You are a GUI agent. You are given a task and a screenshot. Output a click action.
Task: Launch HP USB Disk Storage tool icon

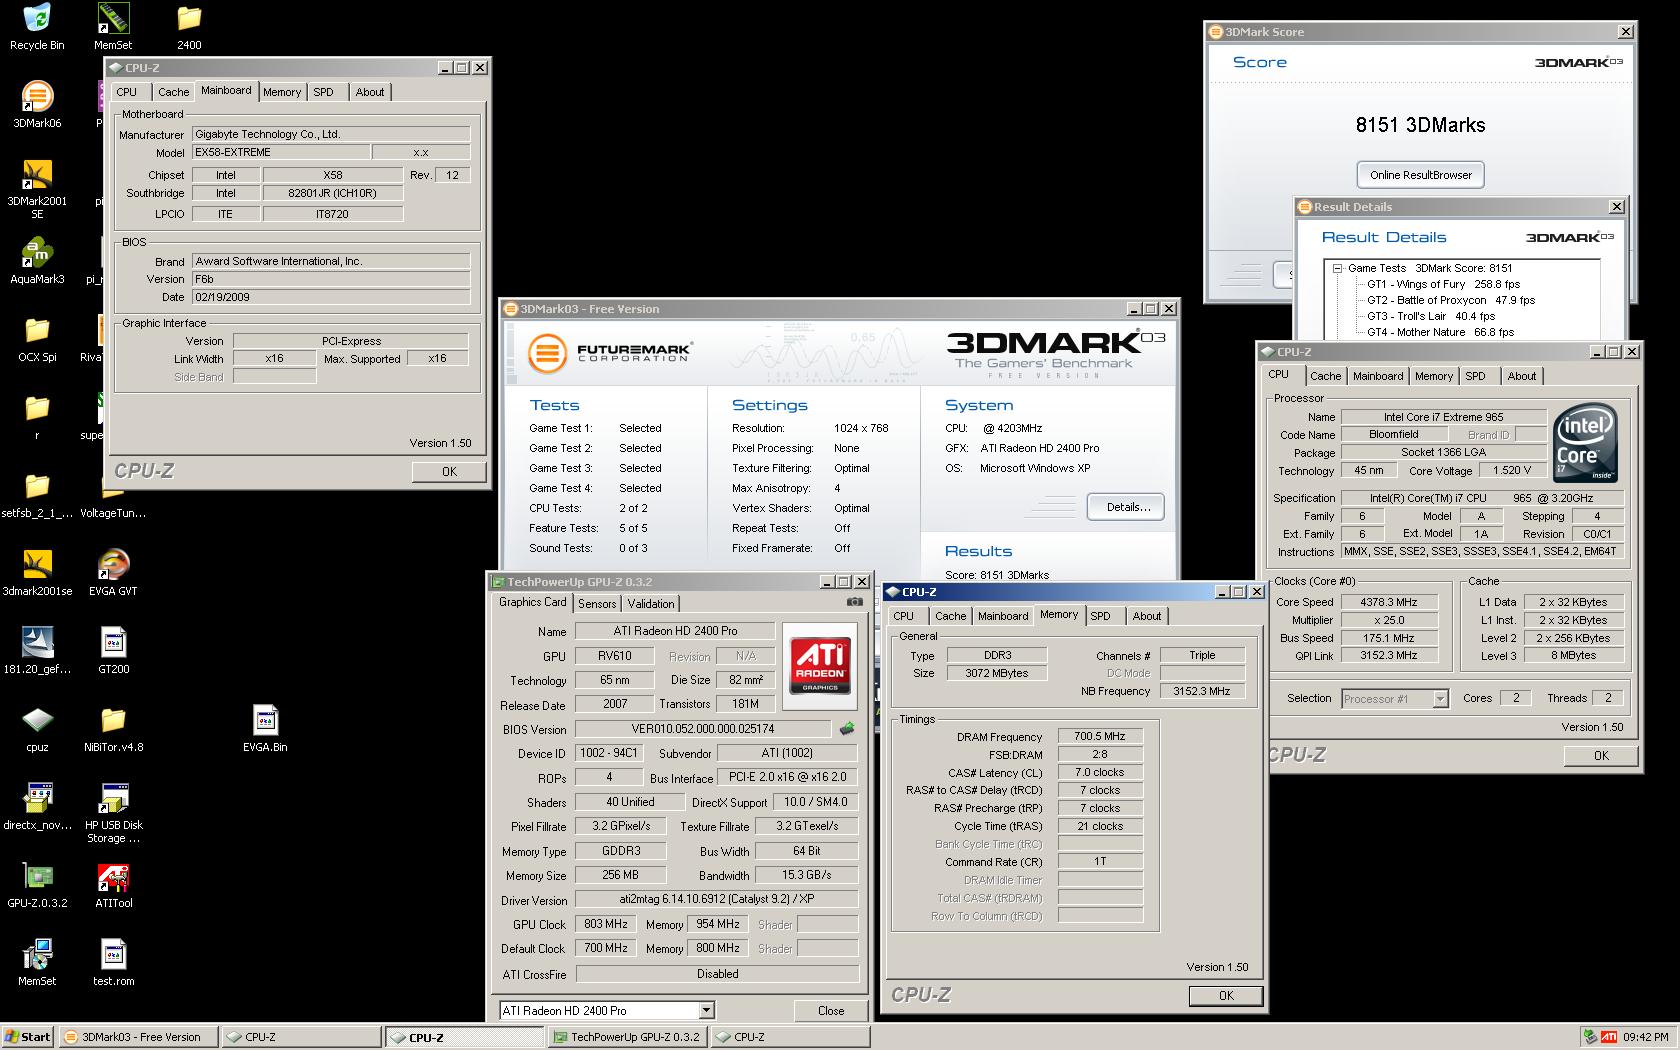[x=113, y=814]
